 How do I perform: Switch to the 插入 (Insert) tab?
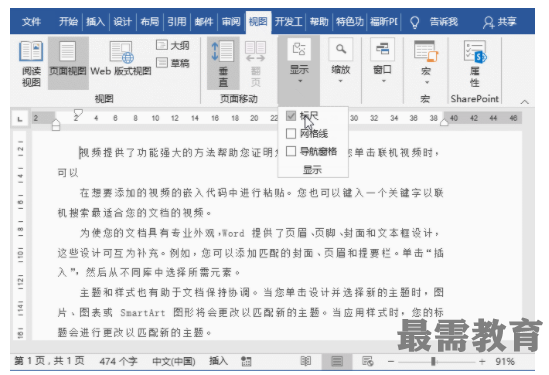[x=95, y=22]
